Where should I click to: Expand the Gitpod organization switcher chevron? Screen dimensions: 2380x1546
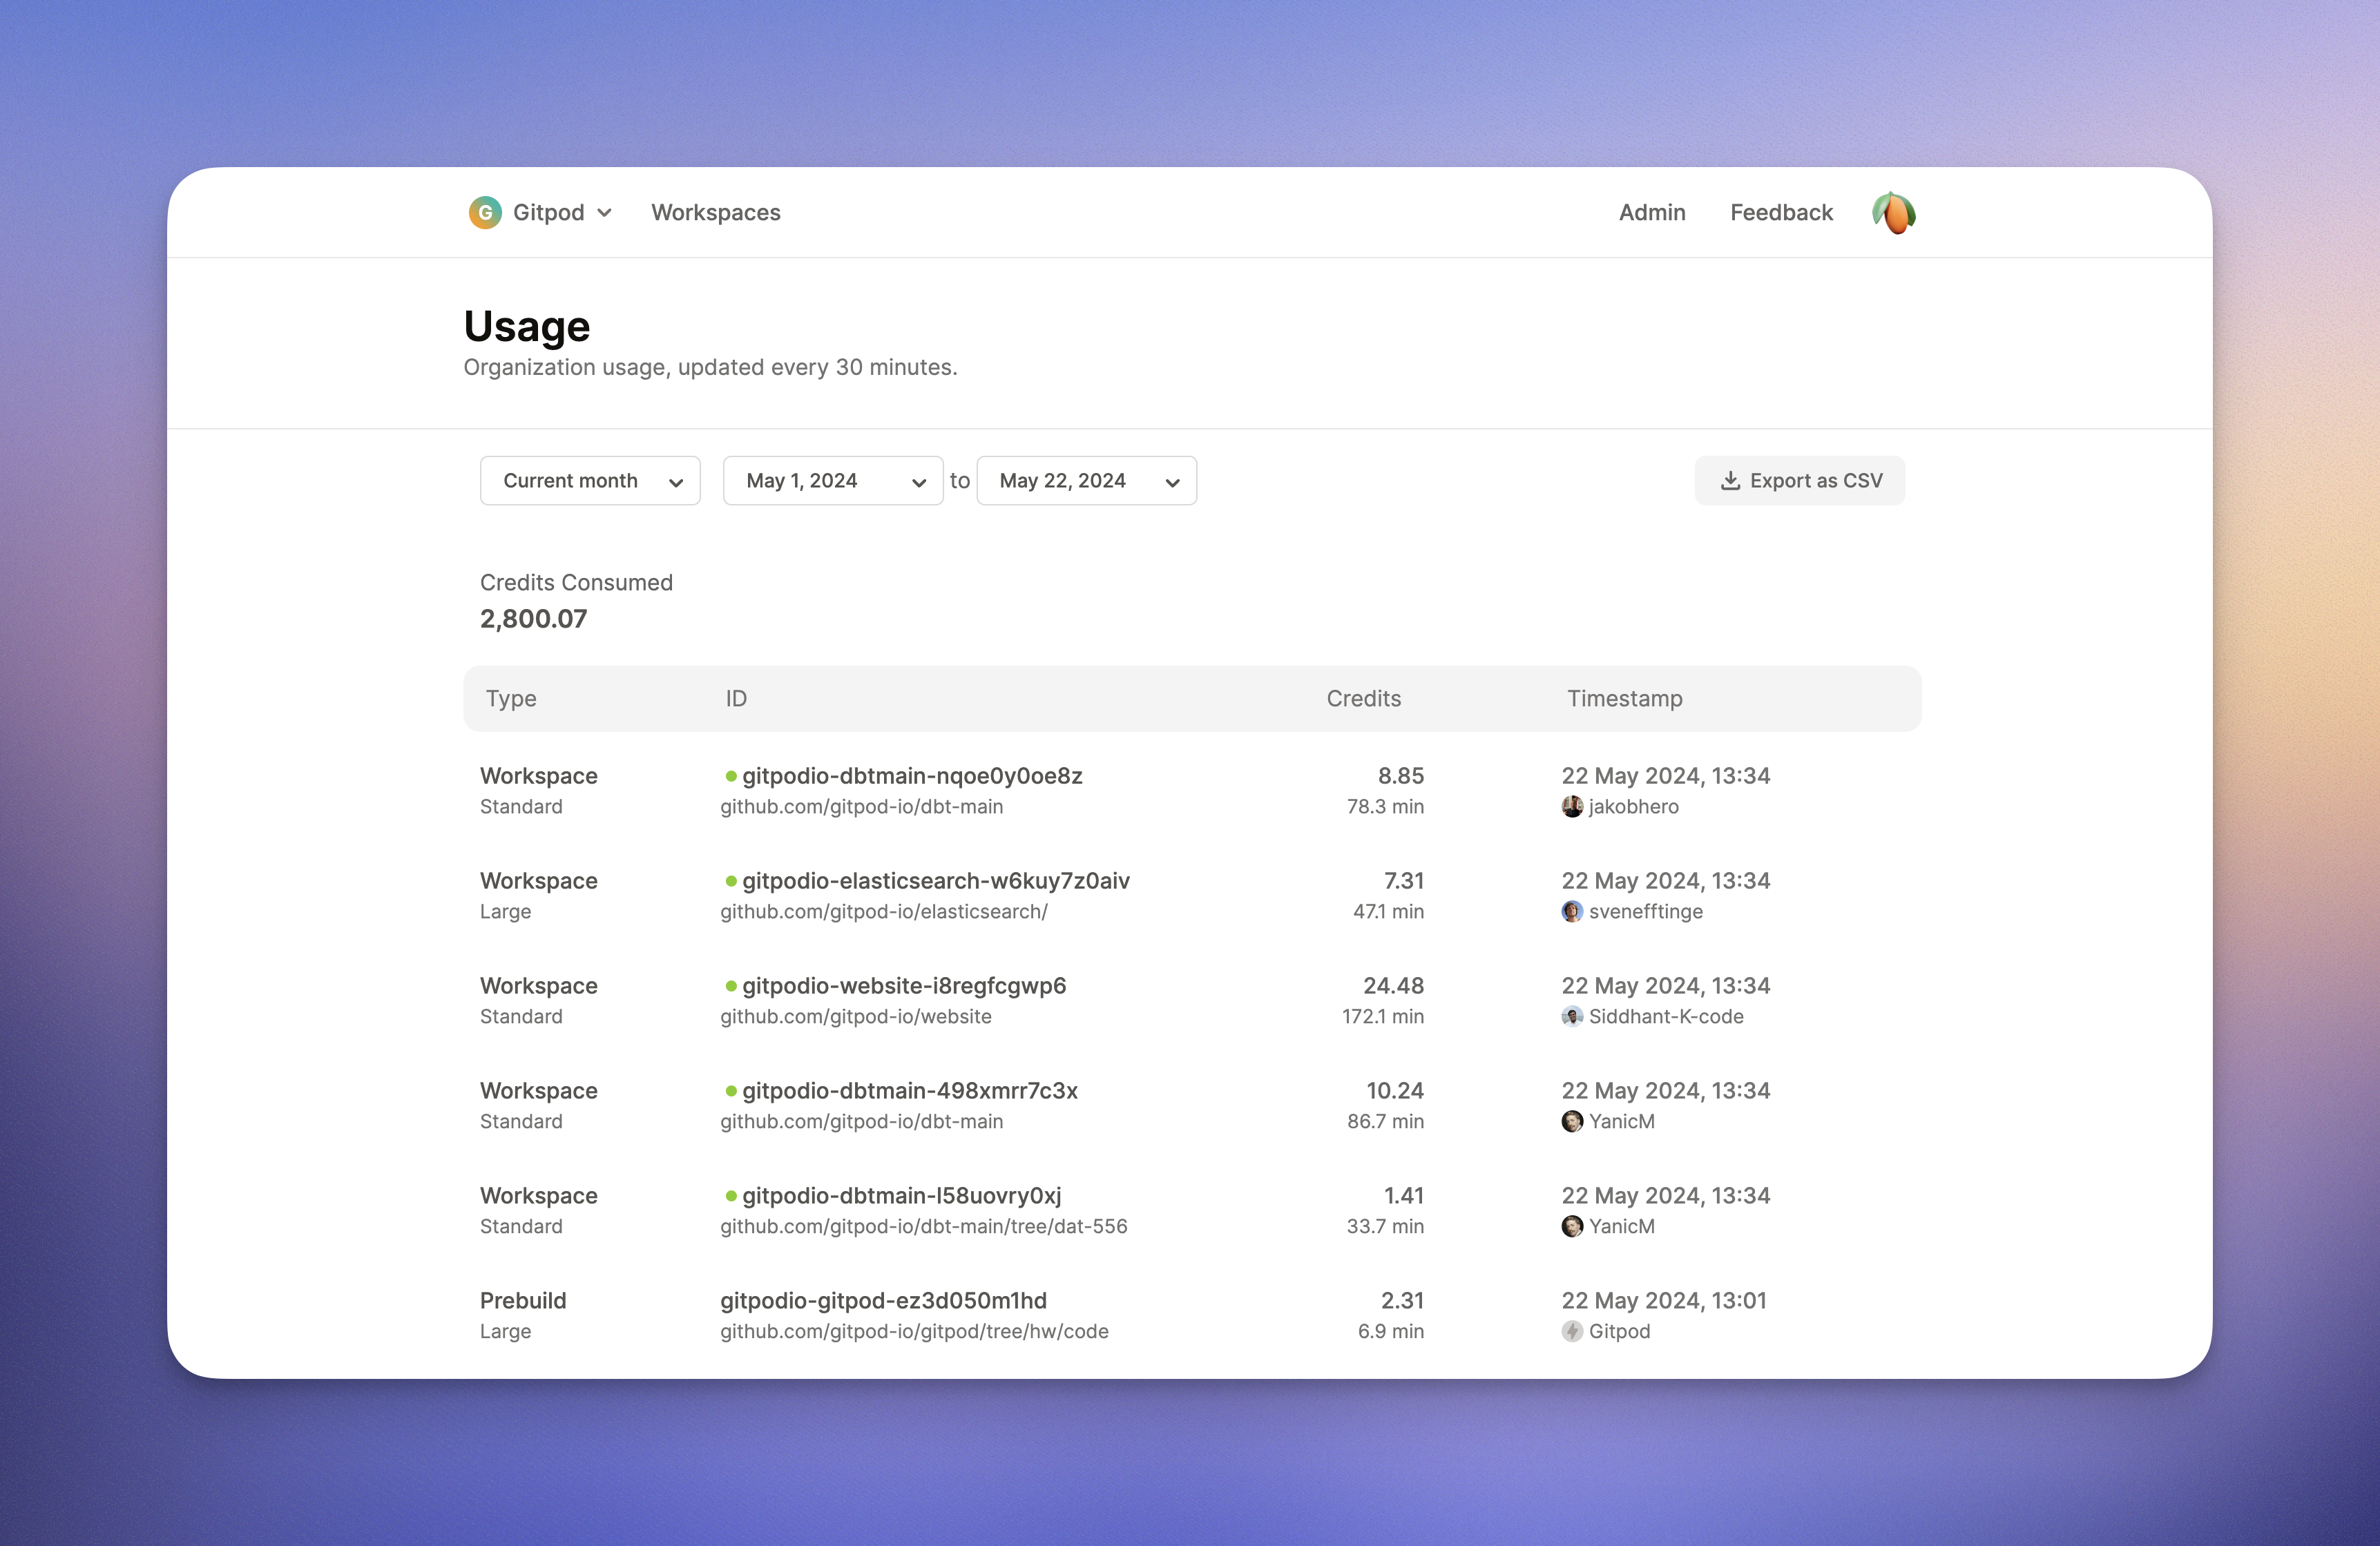pos(605,213)
